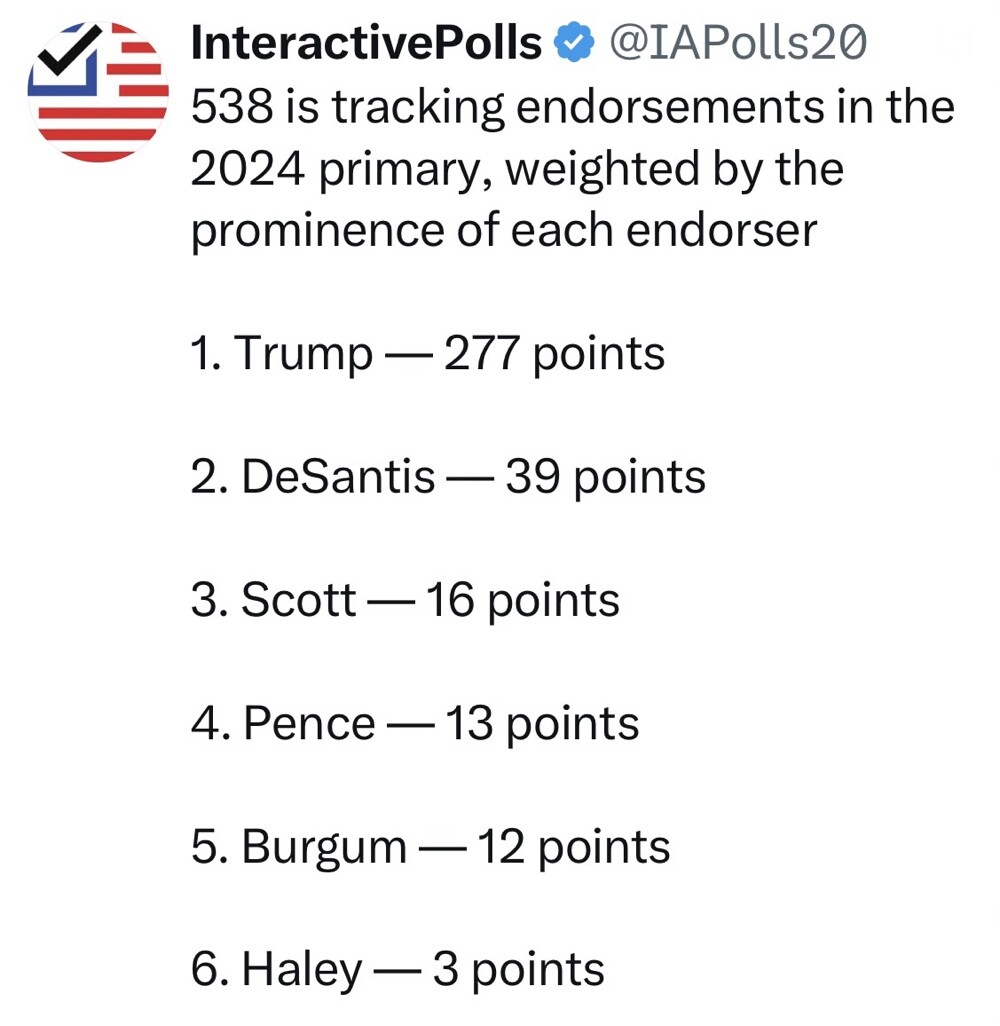Select the DeSantis — 39 points entry
The height and width of the screenshot is (1026, 1000).
[448, 477]
